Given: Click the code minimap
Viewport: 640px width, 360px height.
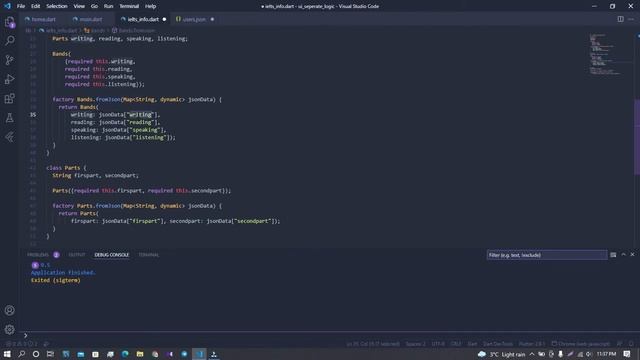Looking at the screenshot, I should pos(605,55).
